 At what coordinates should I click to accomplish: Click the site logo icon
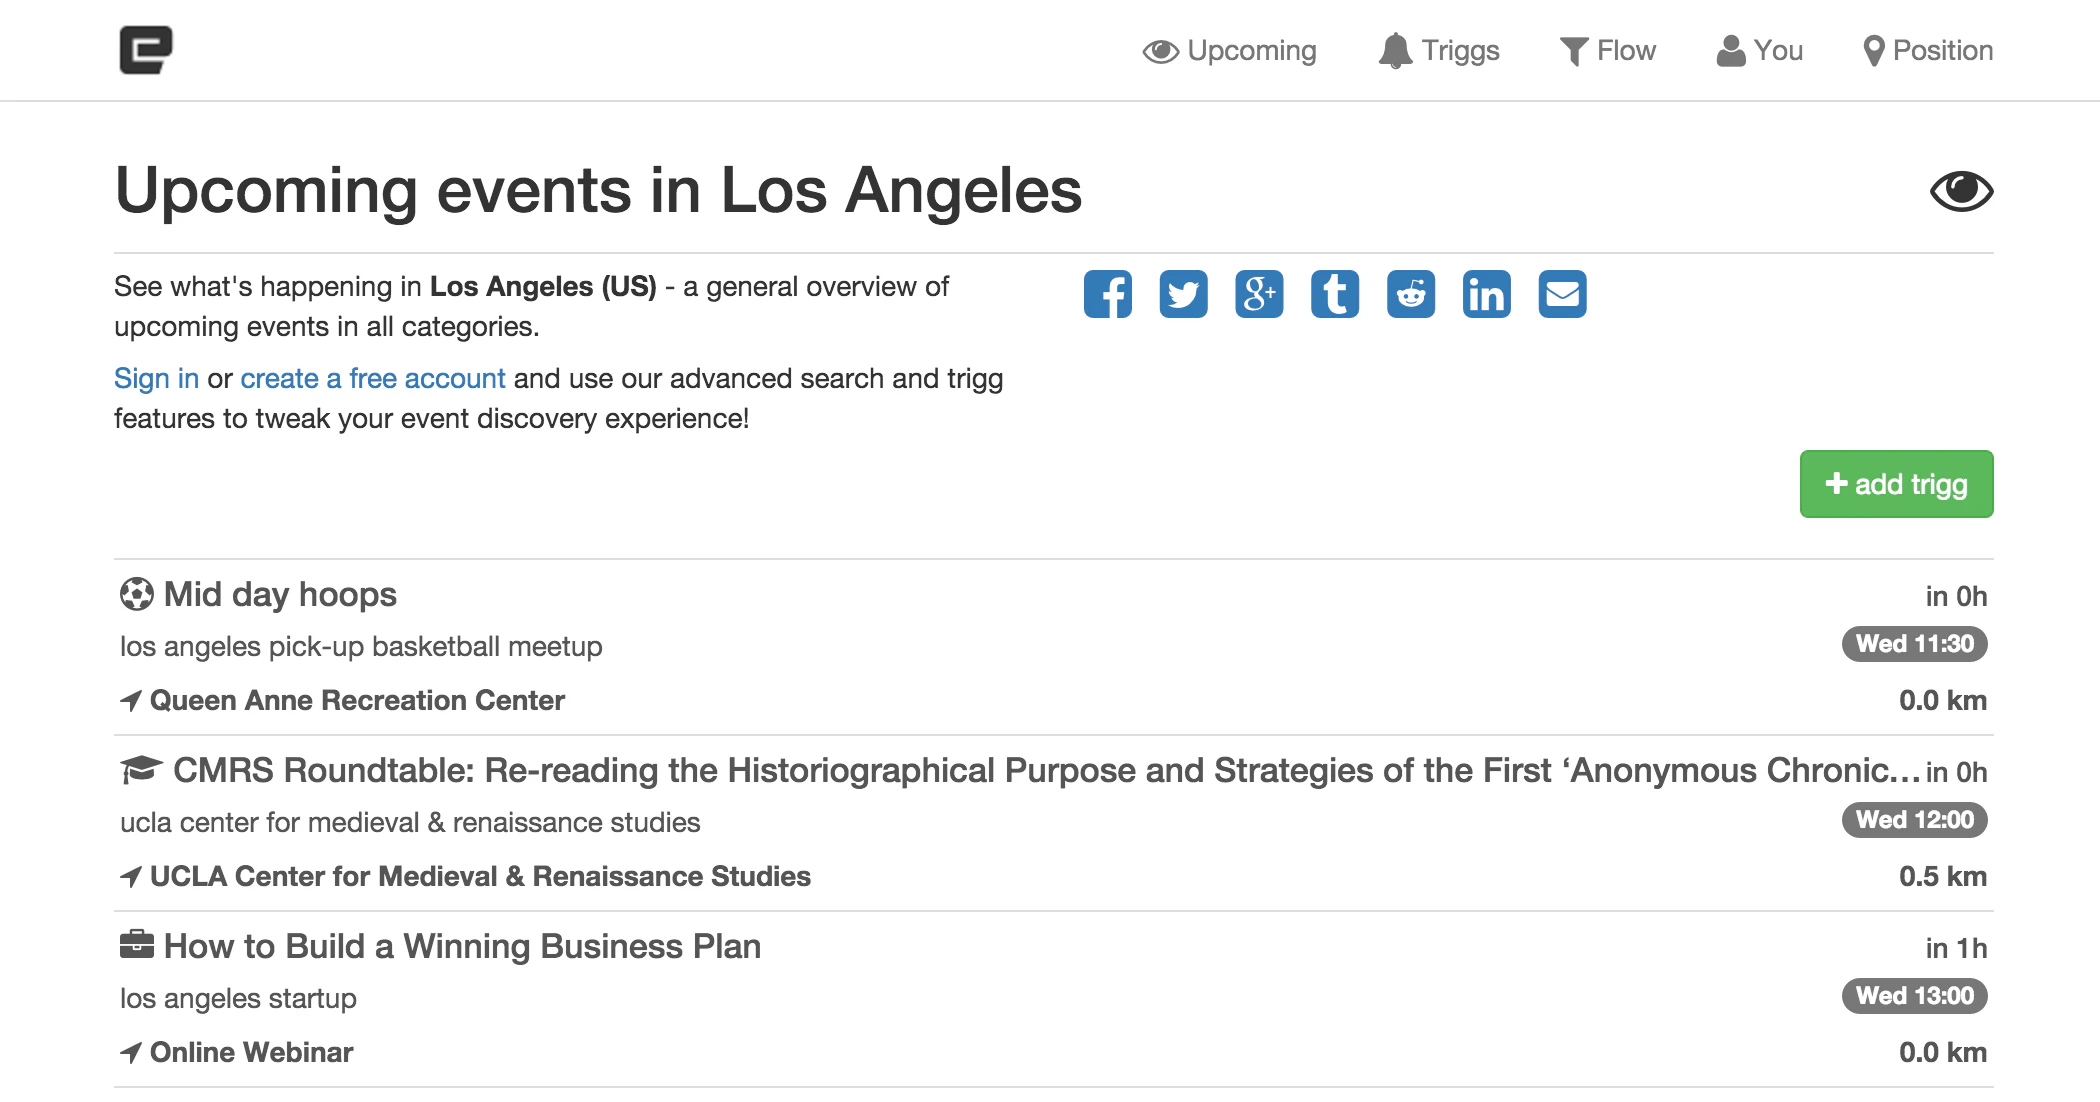(146, 50)
